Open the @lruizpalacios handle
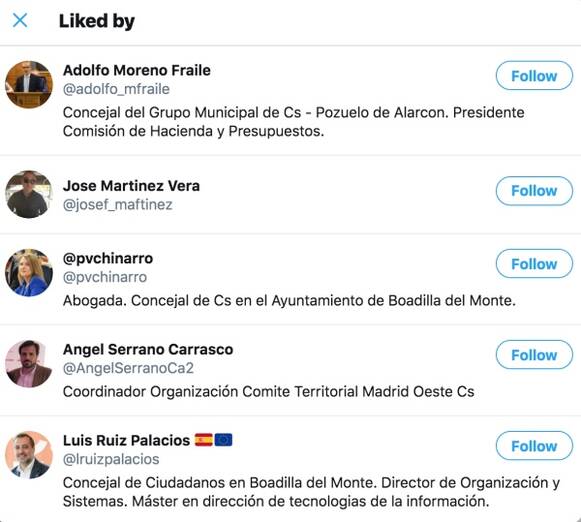Viewport: 581px width, 522px height. click(x=111, y=459)
